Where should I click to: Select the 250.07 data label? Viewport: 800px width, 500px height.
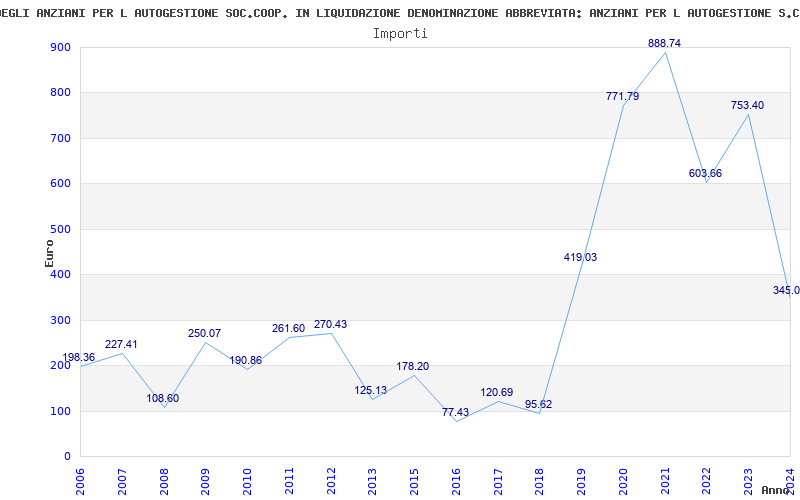[x=205, y=334]
